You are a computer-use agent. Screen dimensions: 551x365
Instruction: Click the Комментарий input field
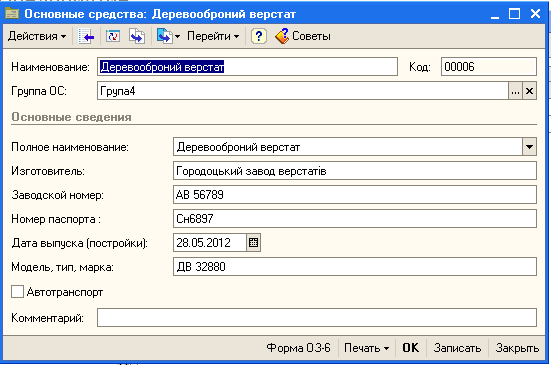point(317,318)
